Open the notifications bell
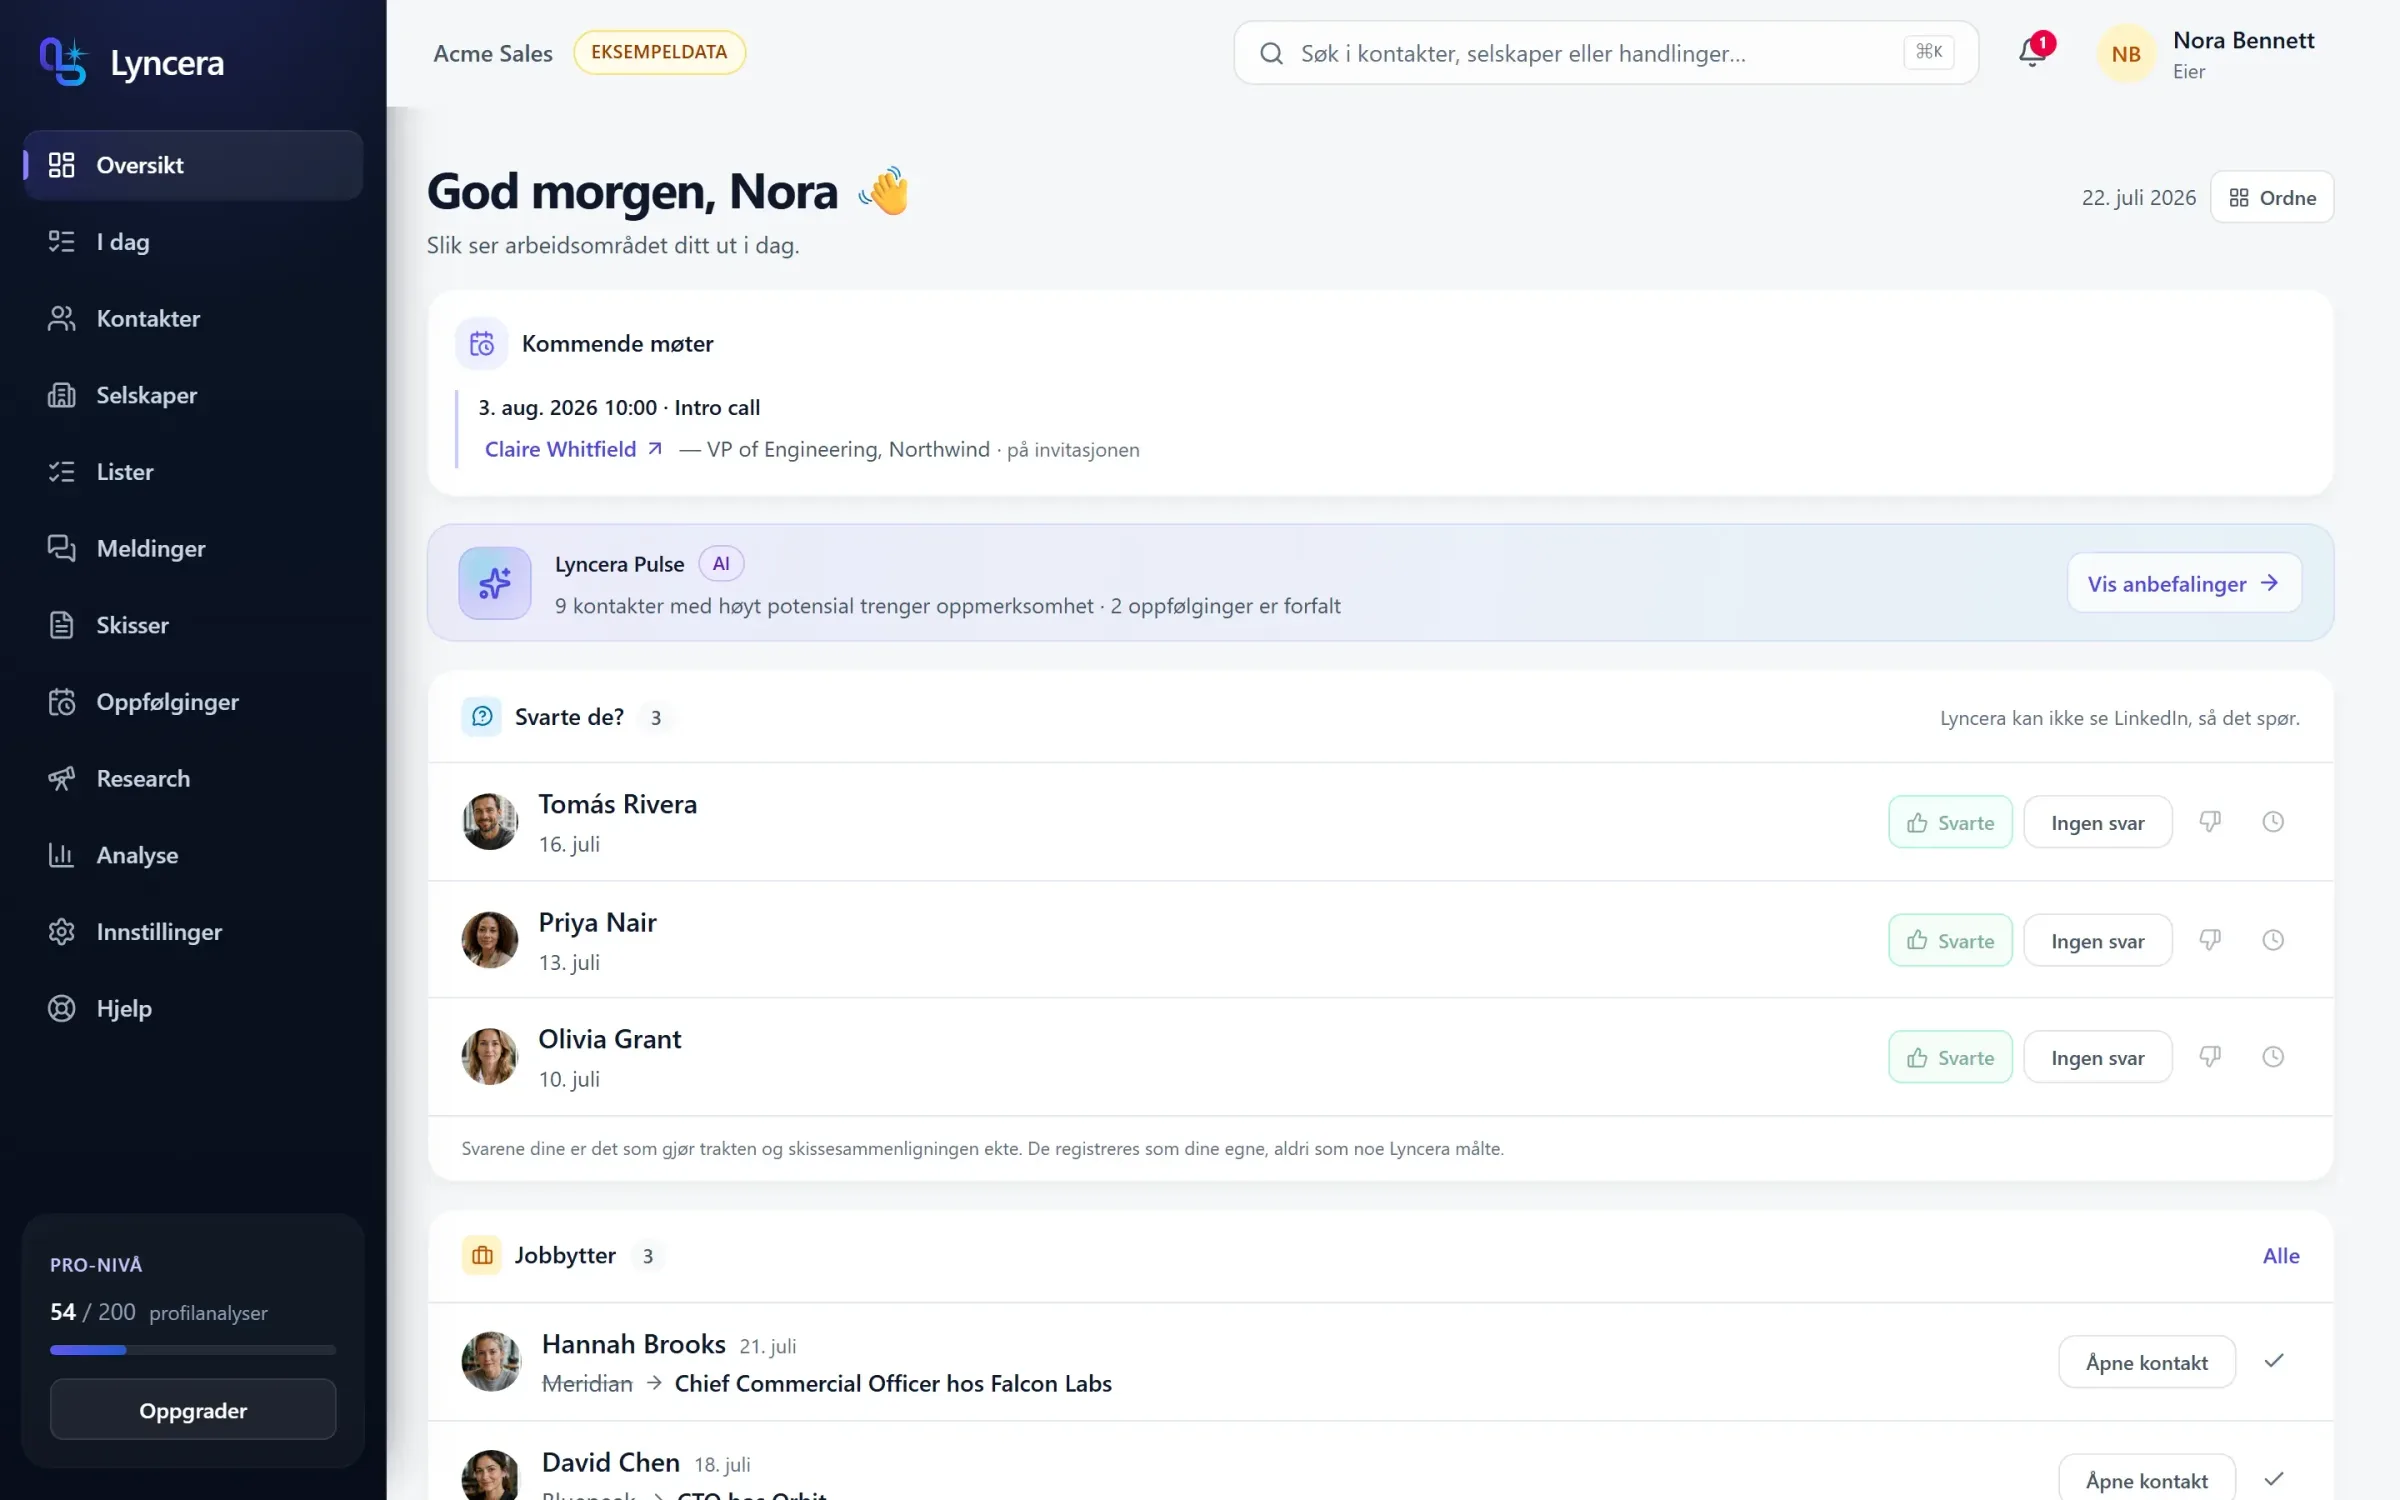This screenshot has height=1500, width=2400. click(2033, 52)
